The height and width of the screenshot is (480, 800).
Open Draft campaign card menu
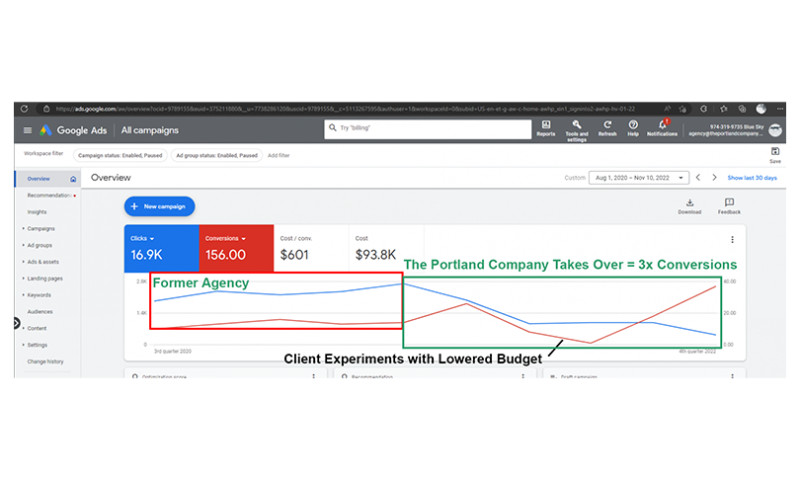click(732, 376)
